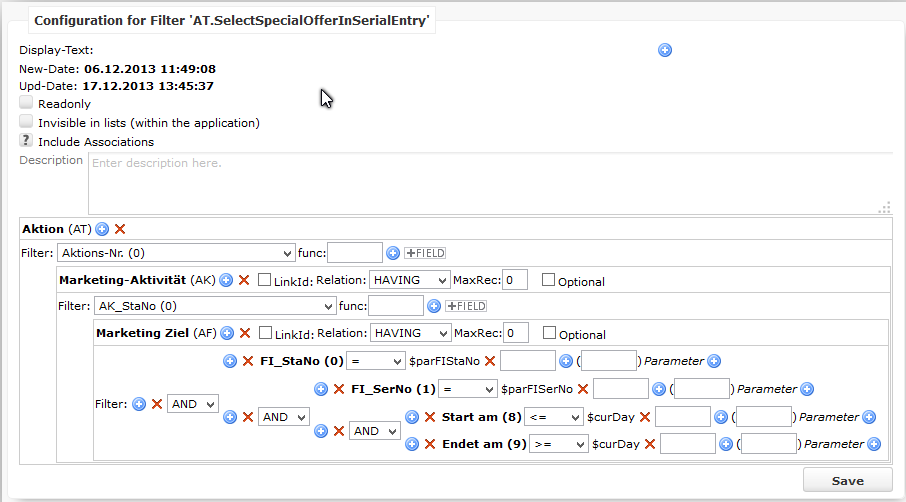906x502 pixels.
Task: Add item with plus icon next to Aktion (AT)
Action: click(102, 229)
